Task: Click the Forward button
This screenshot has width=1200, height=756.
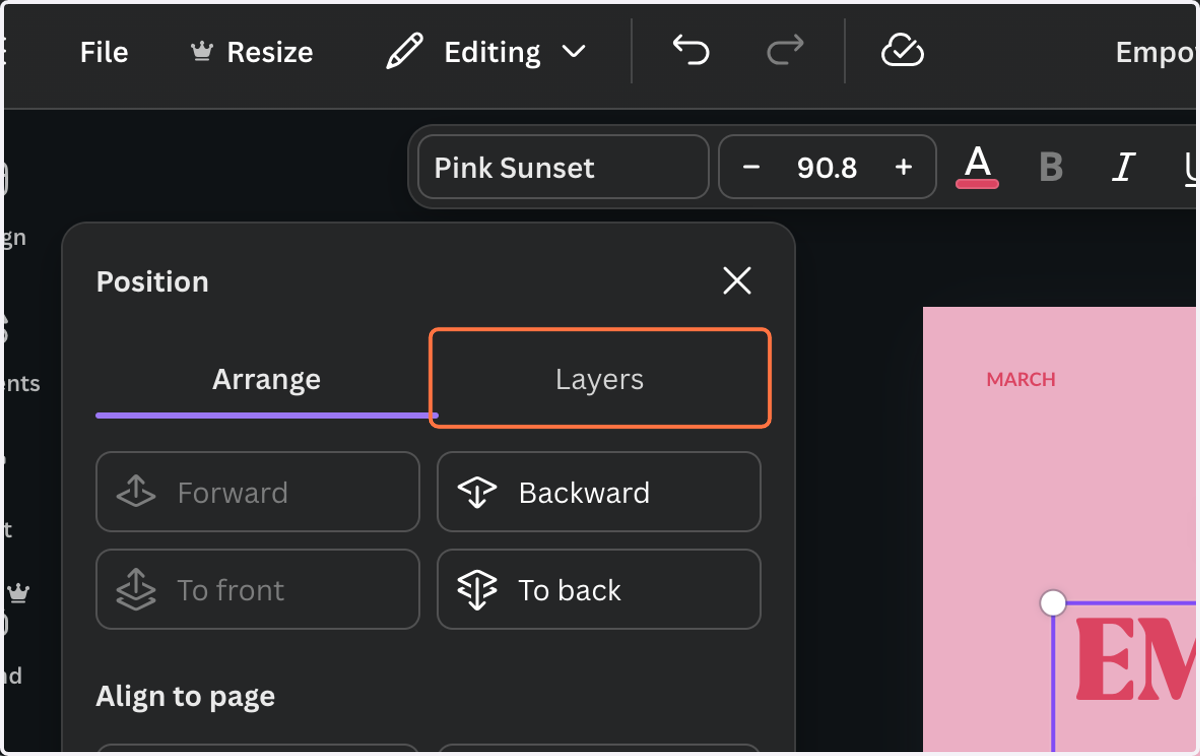Action: pyautogui.click(x=258, y=492)
